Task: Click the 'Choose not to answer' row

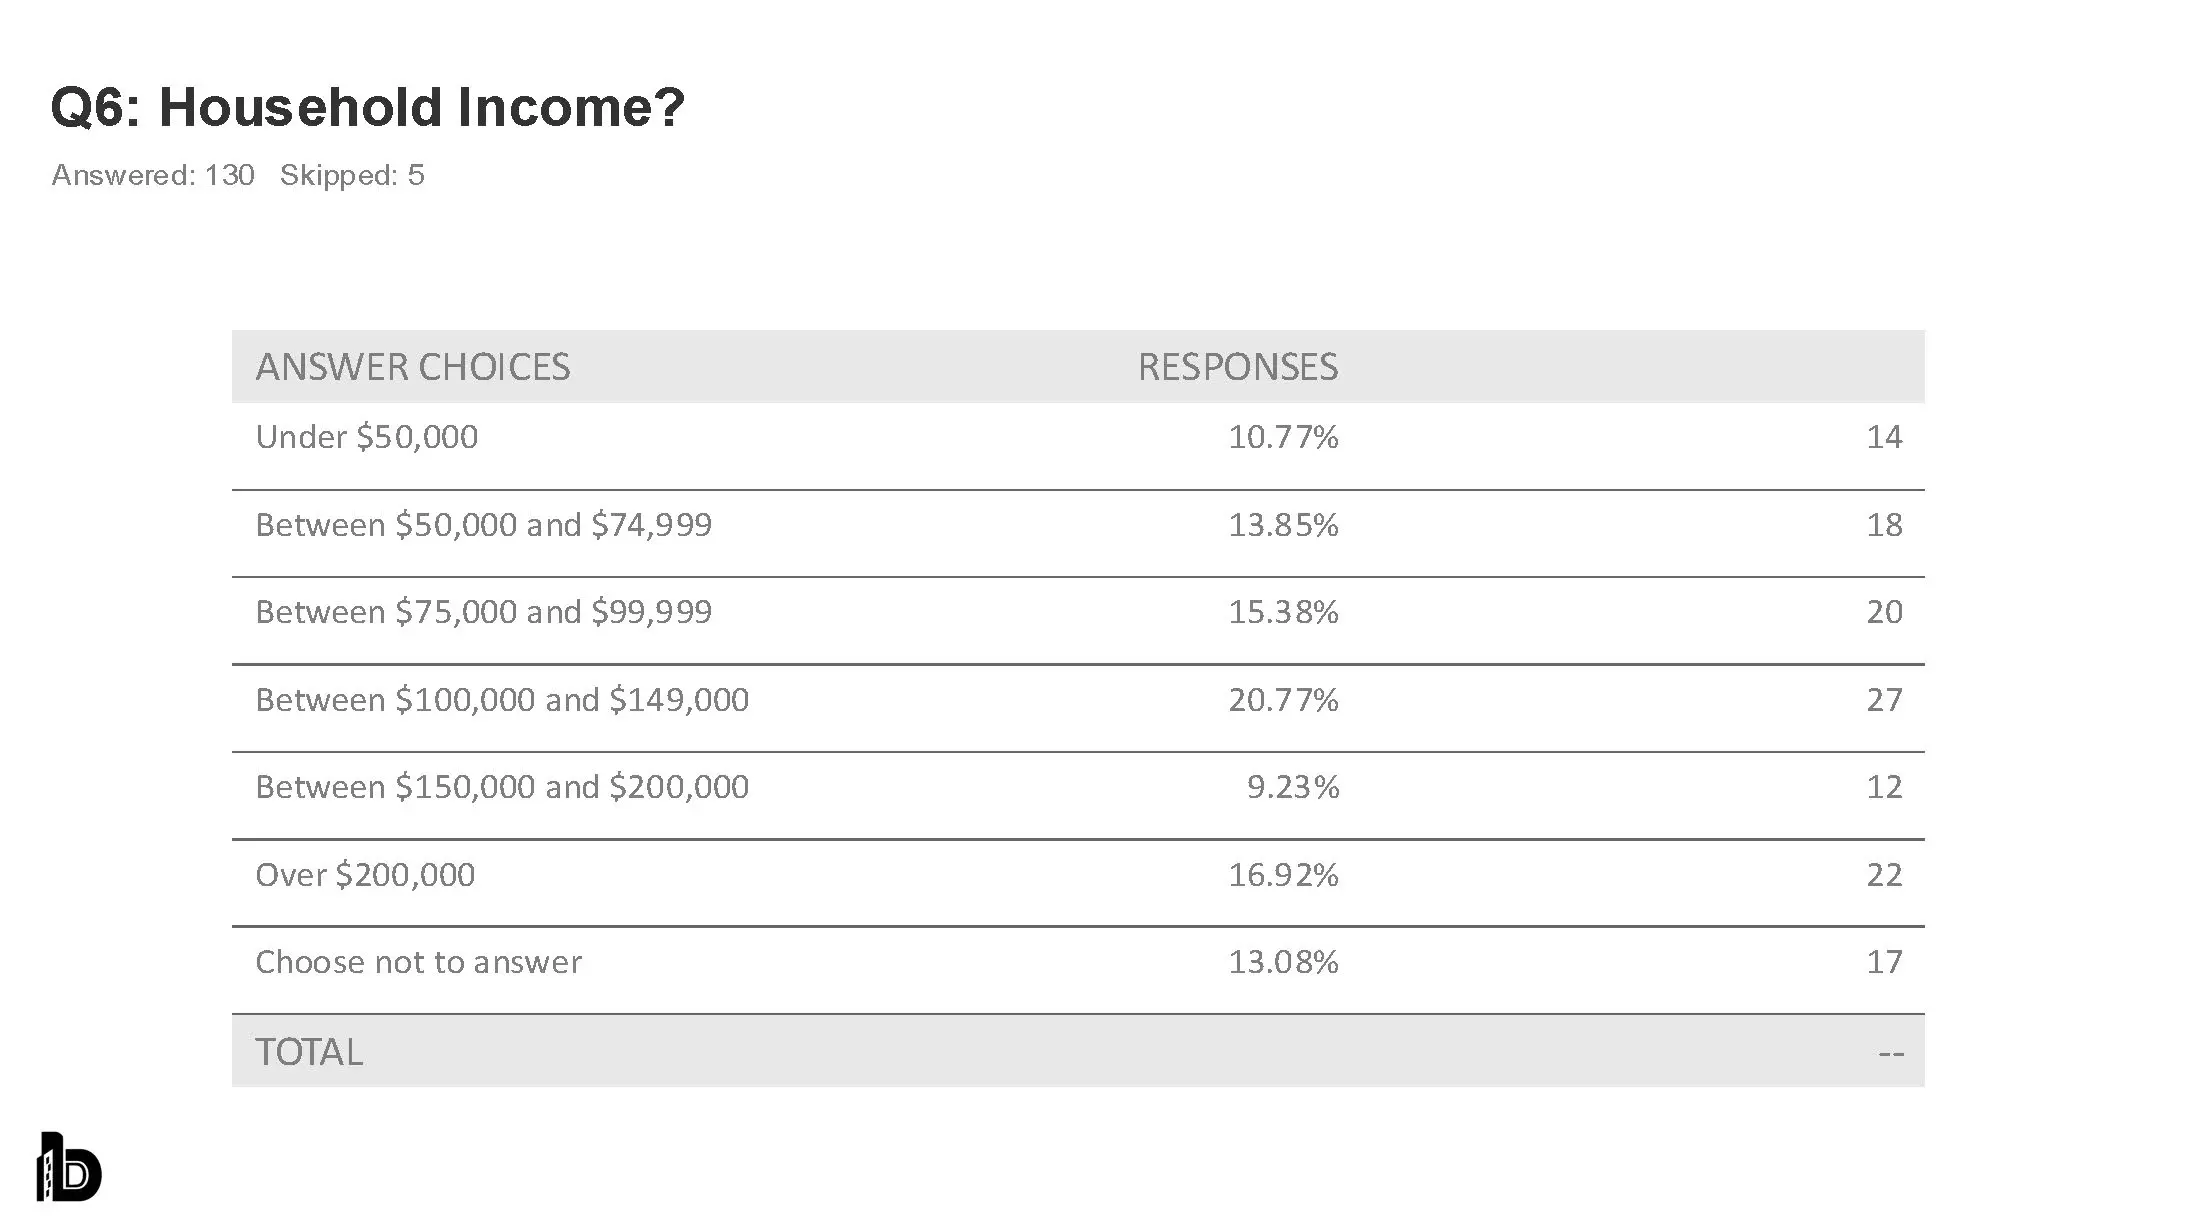Action: tap(418, 962)
